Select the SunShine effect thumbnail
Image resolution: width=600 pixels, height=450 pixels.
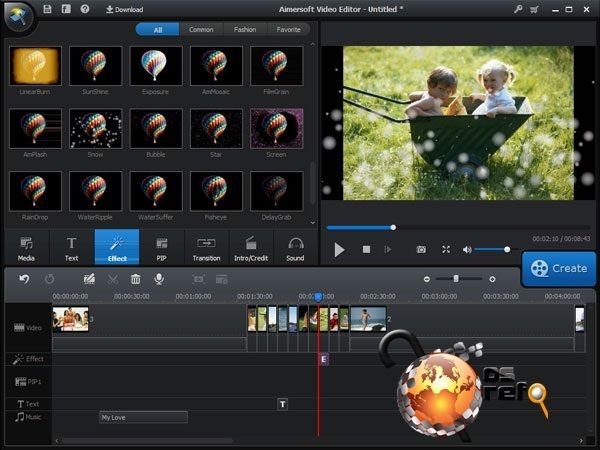pos(96,66)
